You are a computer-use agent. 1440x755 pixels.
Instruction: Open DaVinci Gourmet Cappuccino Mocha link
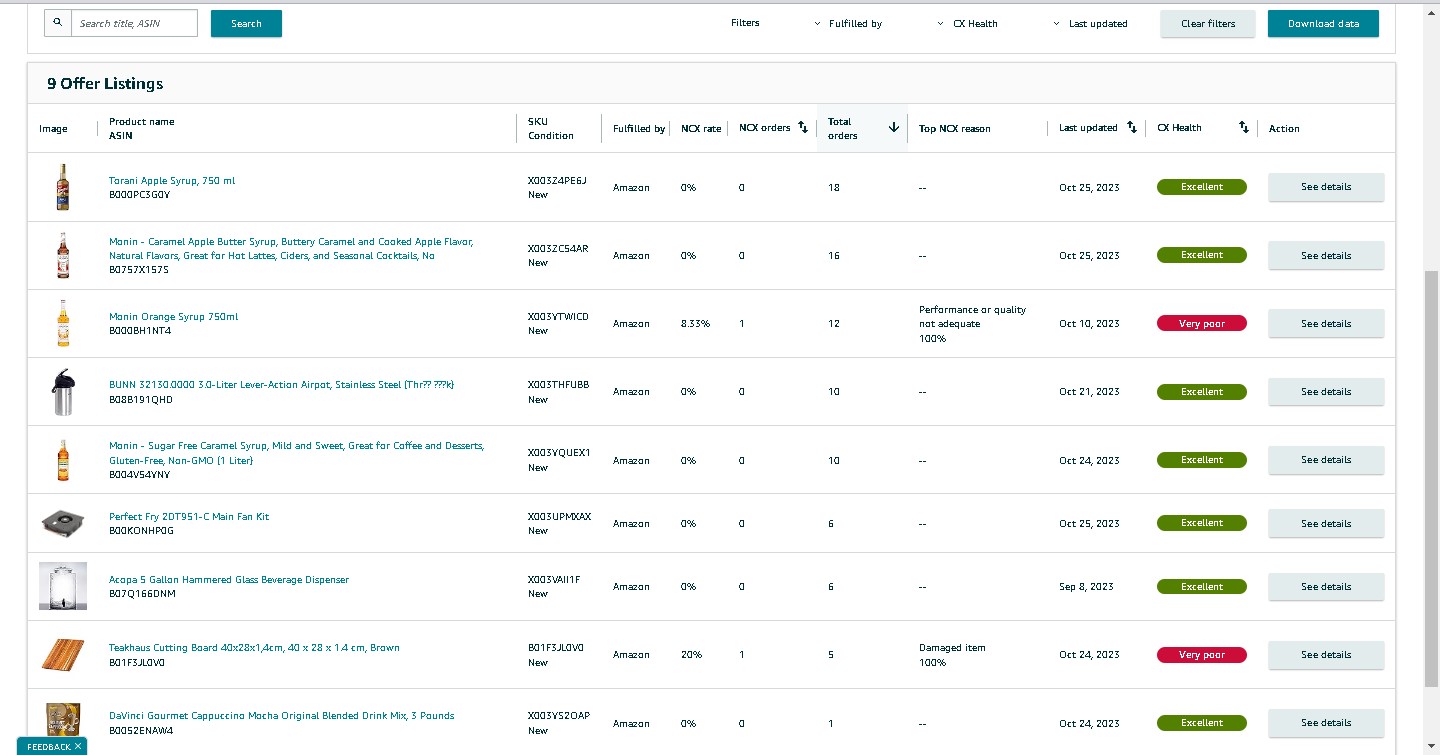click(x=281, y=716)
